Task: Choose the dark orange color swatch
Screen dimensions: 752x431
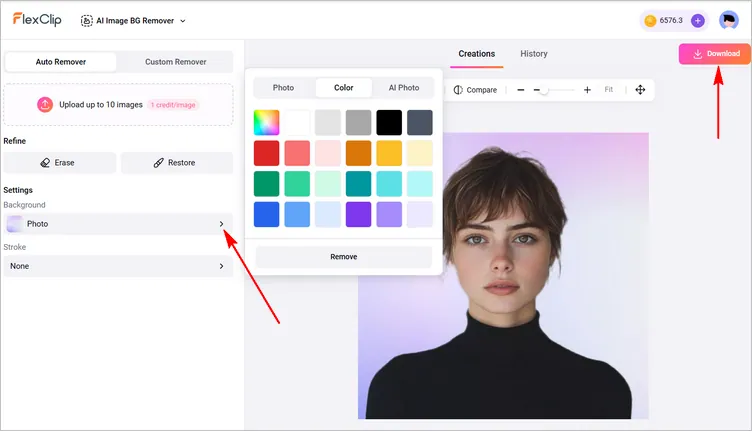Action: click(359, 153)
